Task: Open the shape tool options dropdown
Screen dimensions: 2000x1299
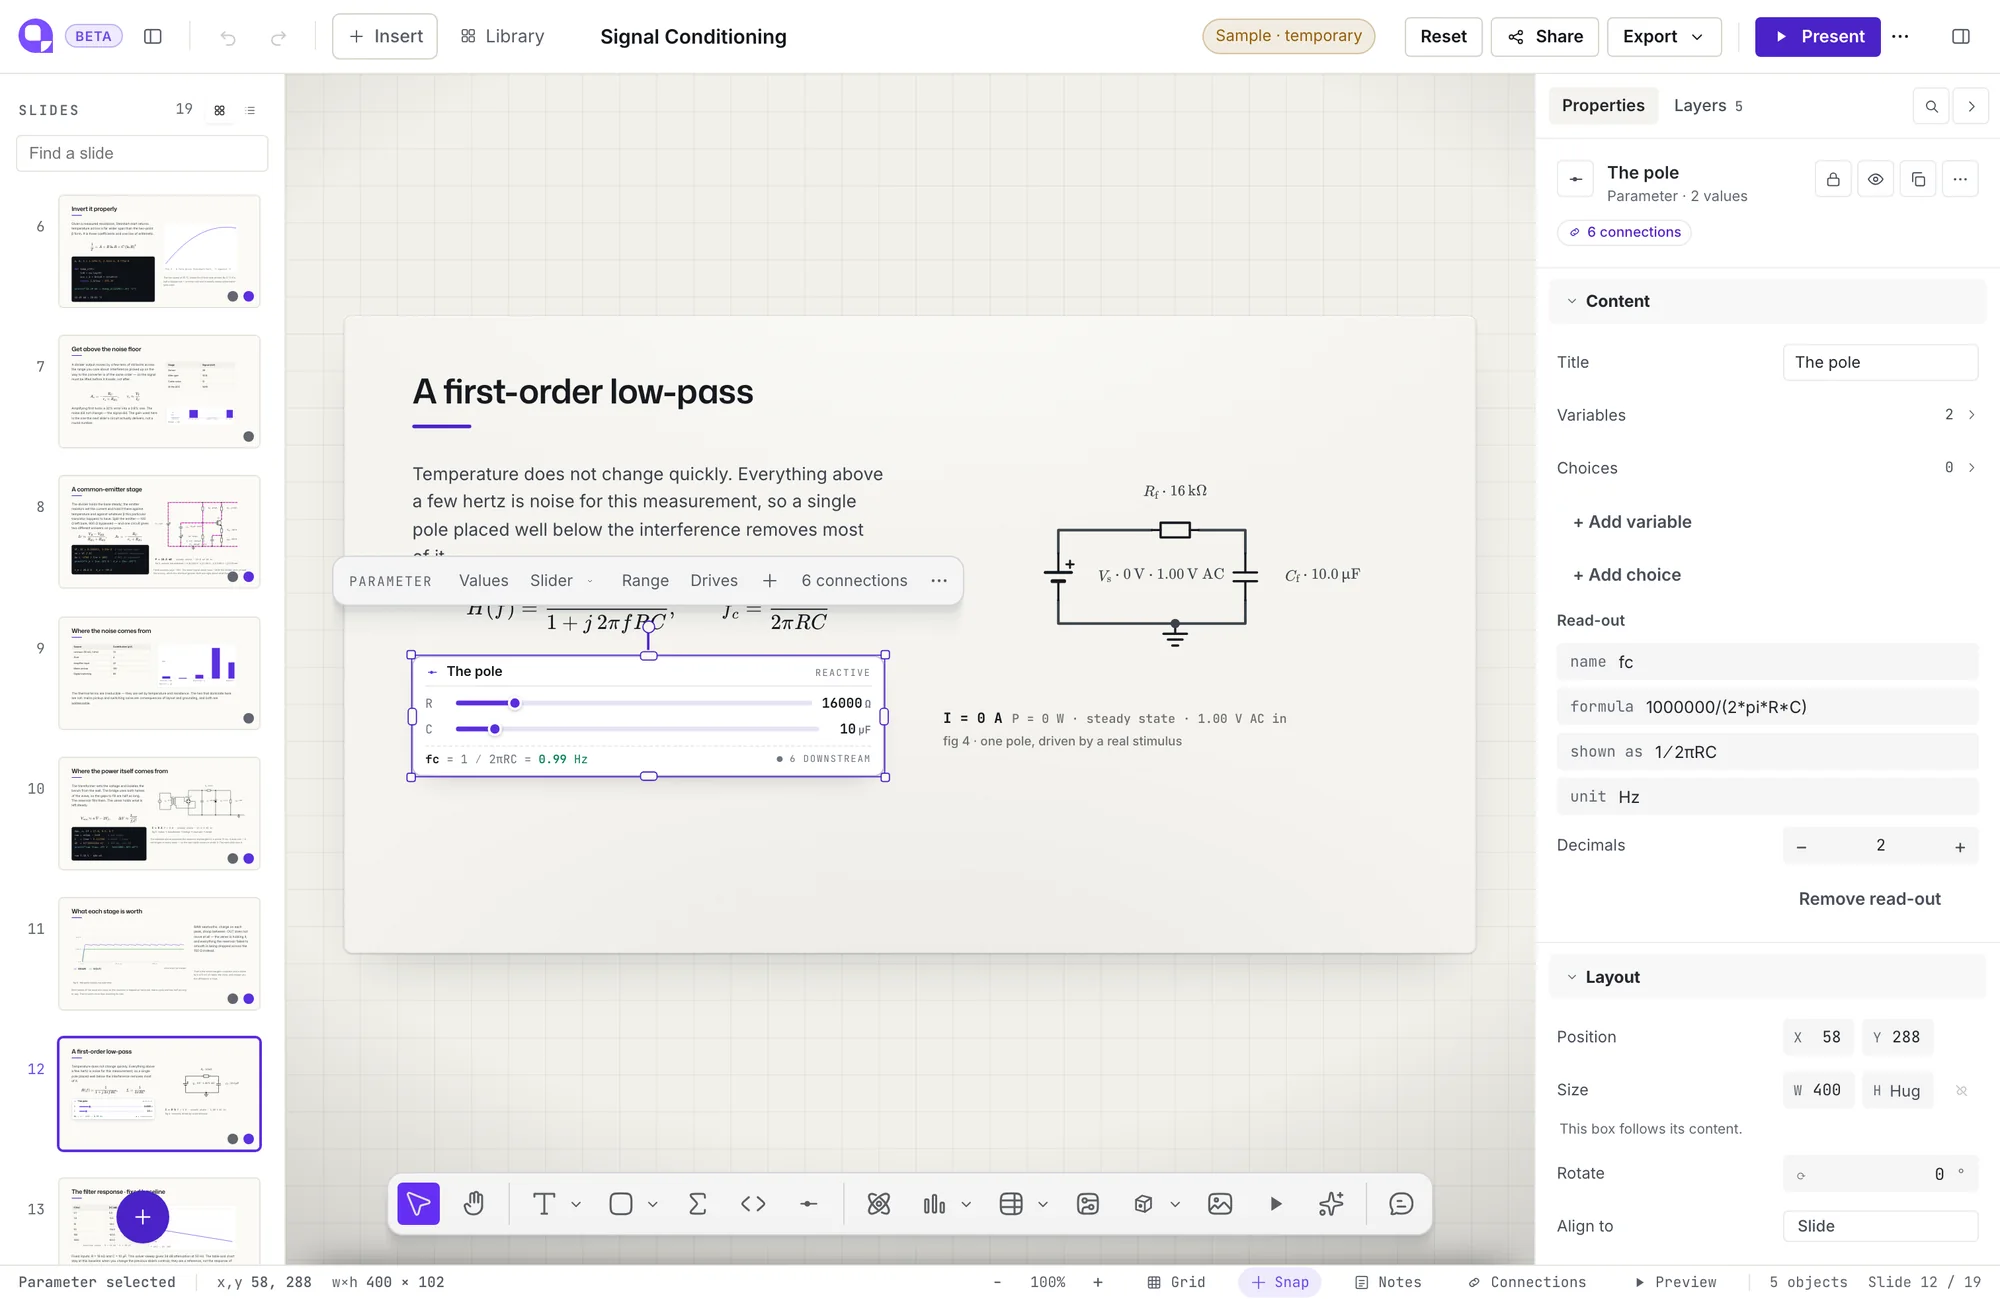Action: point(653,1205)
